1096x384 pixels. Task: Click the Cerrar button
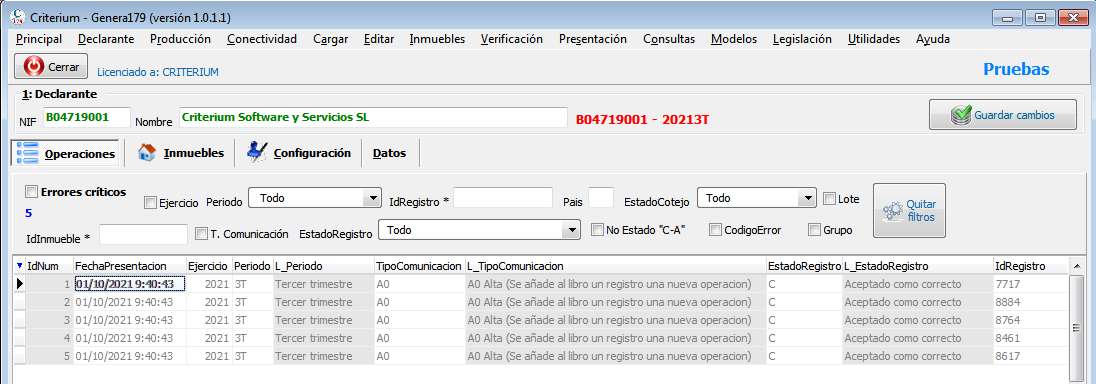[x=51, y=66]
